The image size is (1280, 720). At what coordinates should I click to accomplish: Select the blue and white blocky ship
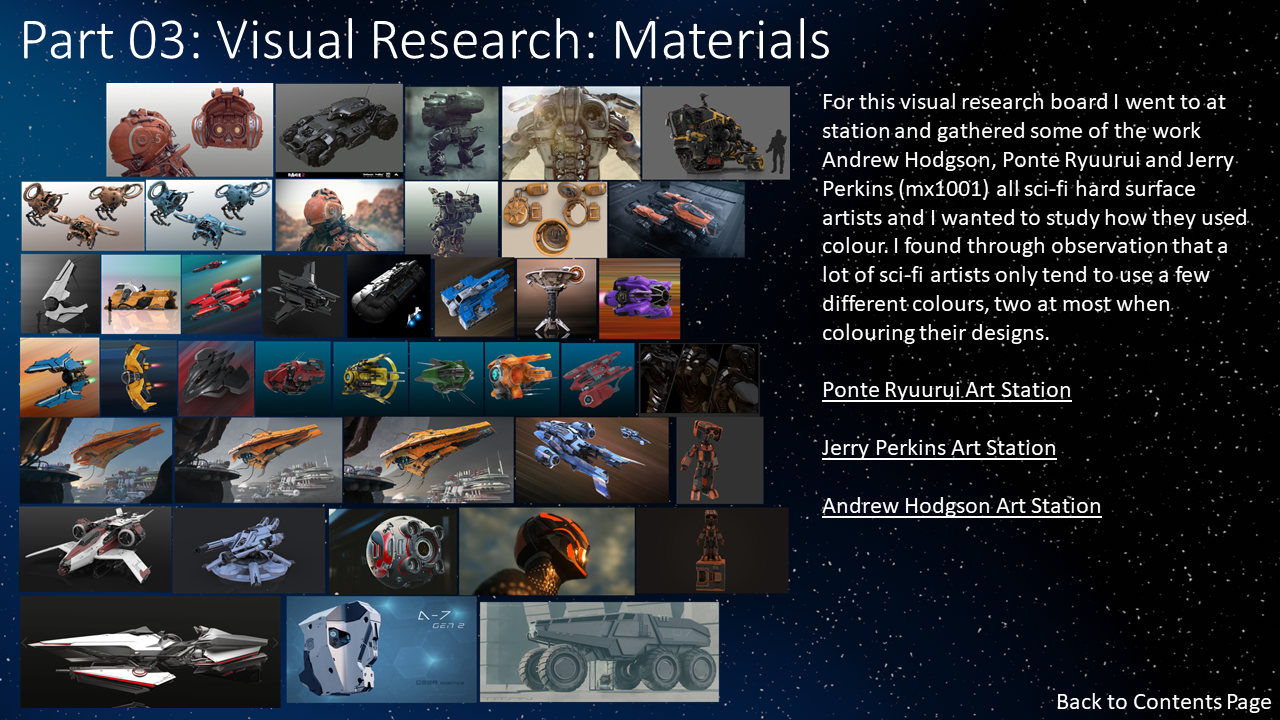475,297
